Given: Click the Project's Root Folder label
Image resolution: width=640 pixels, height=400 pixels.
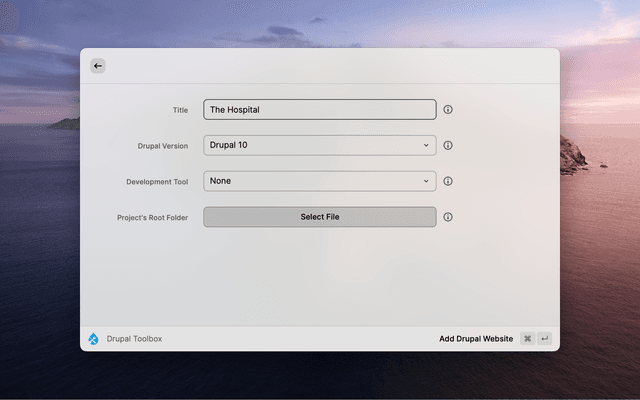Looking at the screenshot, I should tap(152, 217).
